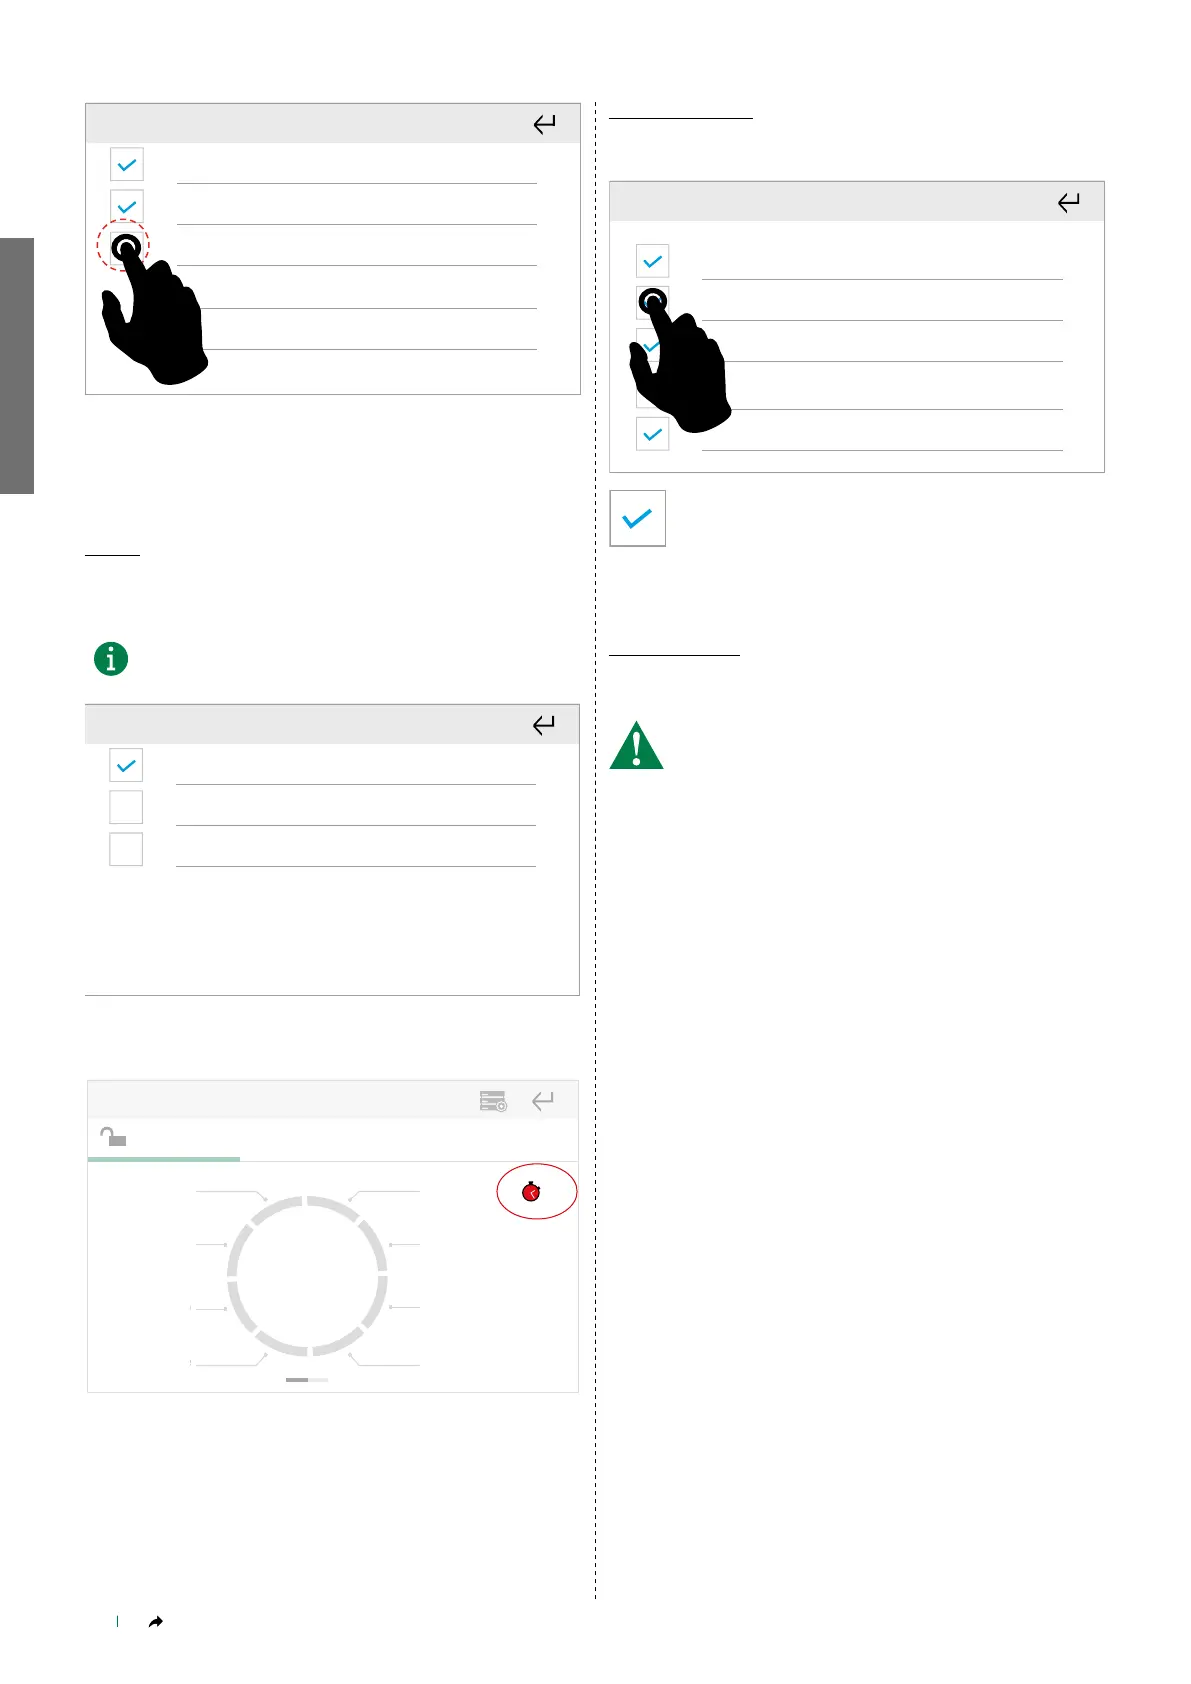1191x1684 pixels.
Task: Click the green warning triangle icon
Action: click(636, 746)
